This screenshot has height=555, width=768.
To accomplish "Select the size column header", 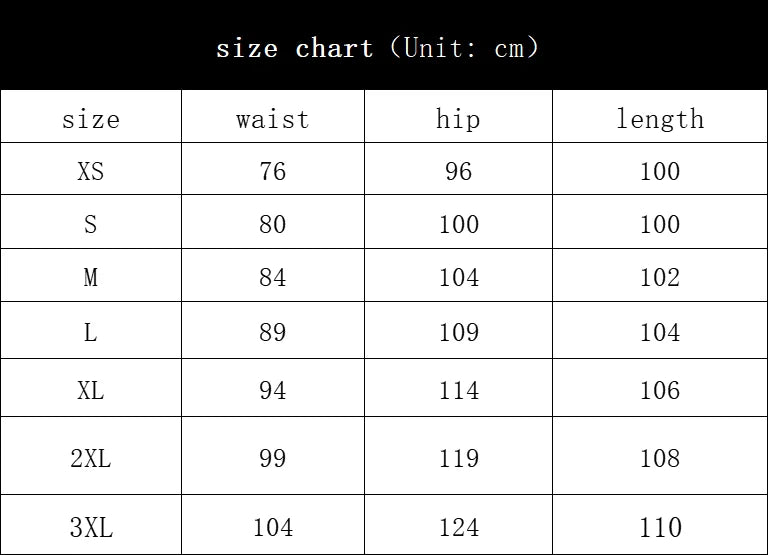I will (x=90, y=119).
